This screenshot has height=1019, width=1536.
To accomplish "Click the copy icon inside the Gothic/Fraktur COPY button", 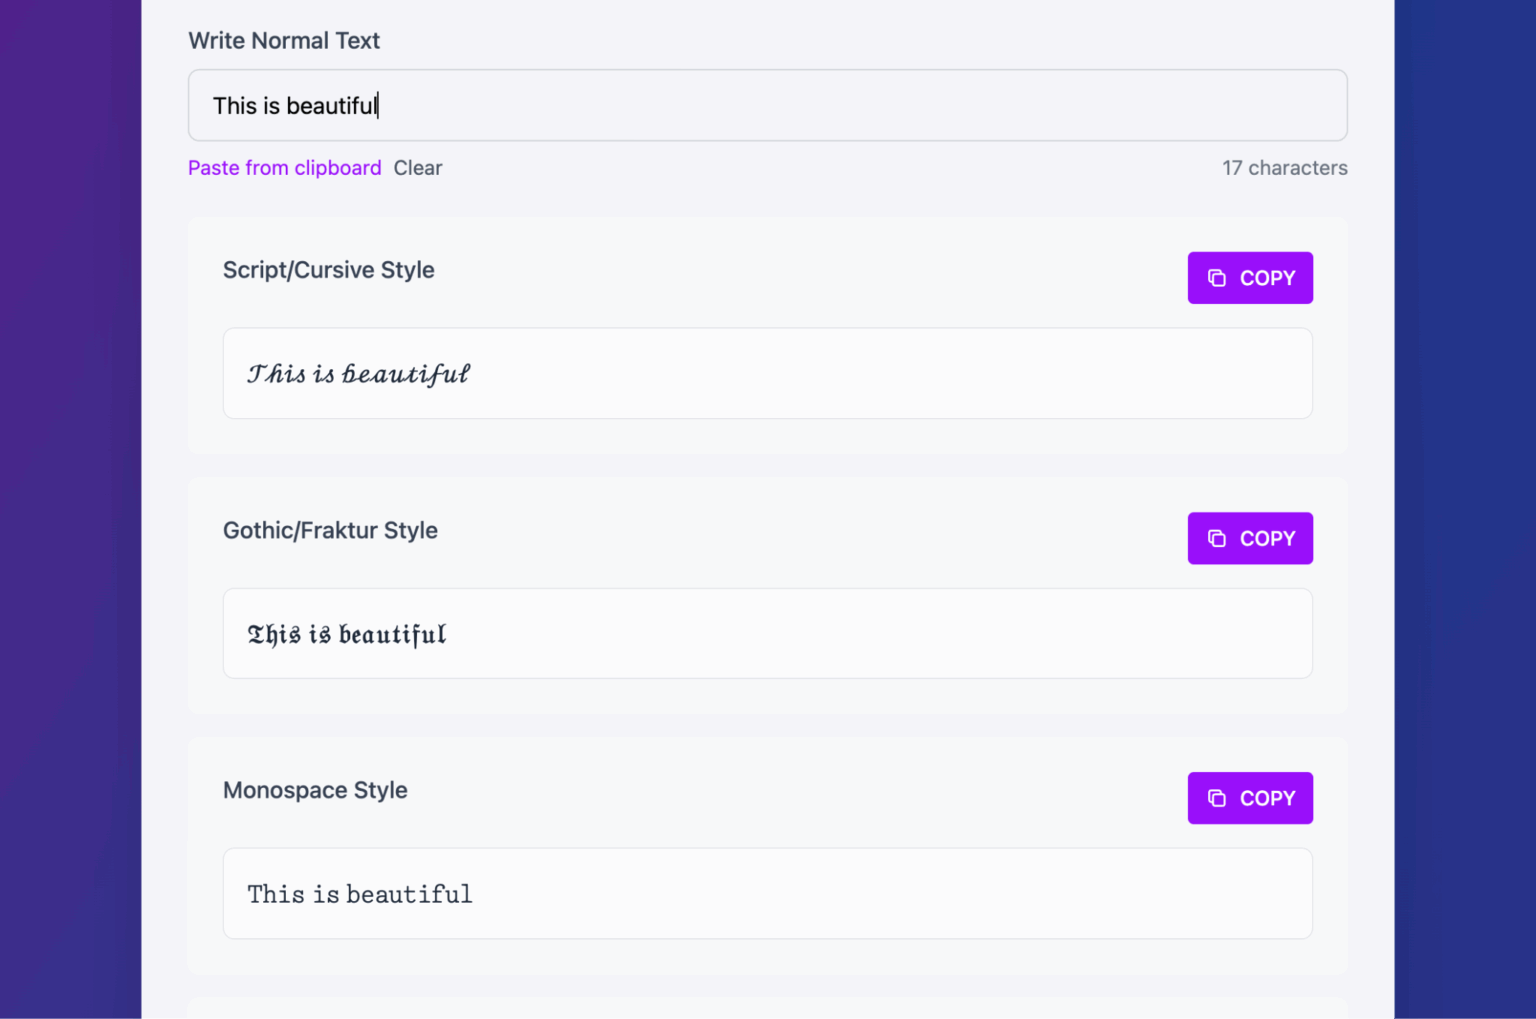I will point(1217,538).
